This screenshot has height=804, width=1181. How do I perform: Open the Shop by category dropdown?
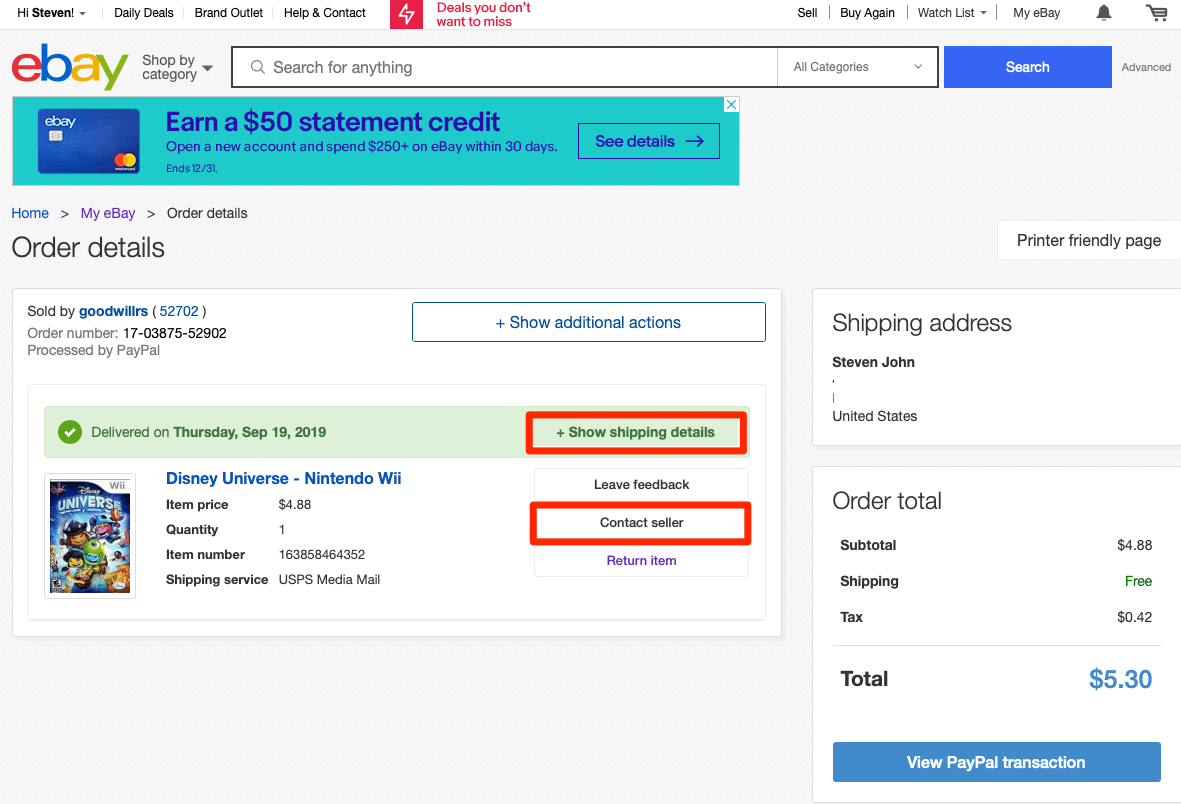[177, 67]
